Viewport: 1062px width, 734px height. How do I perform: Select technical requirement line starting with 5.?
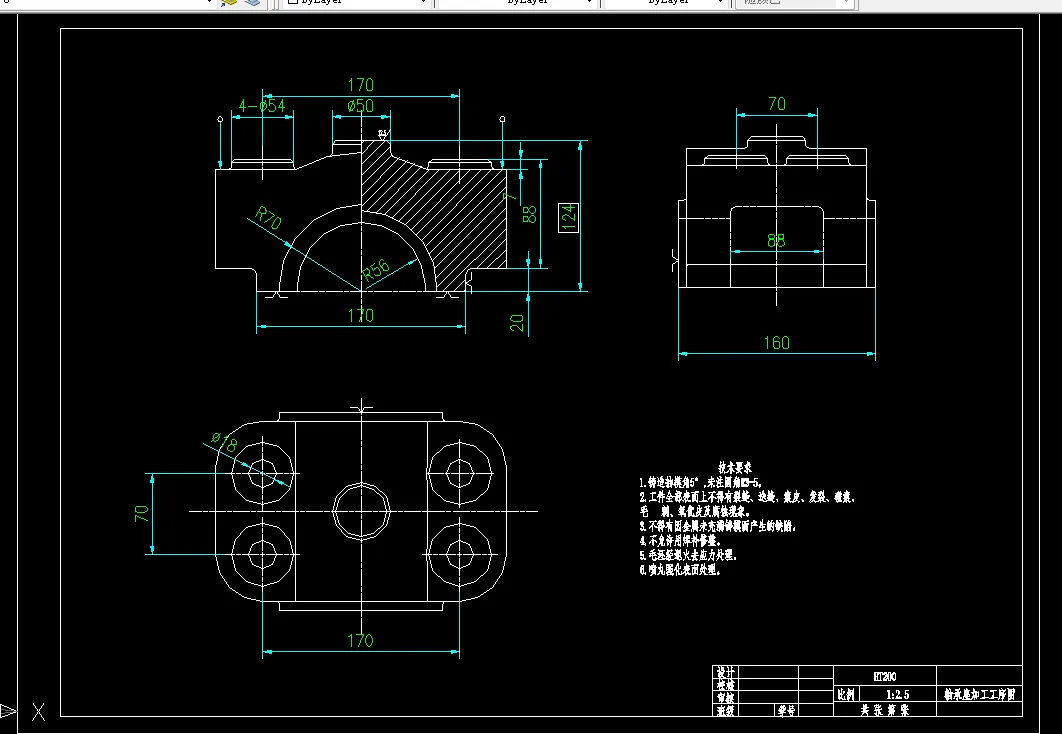[x=687, y=555]
